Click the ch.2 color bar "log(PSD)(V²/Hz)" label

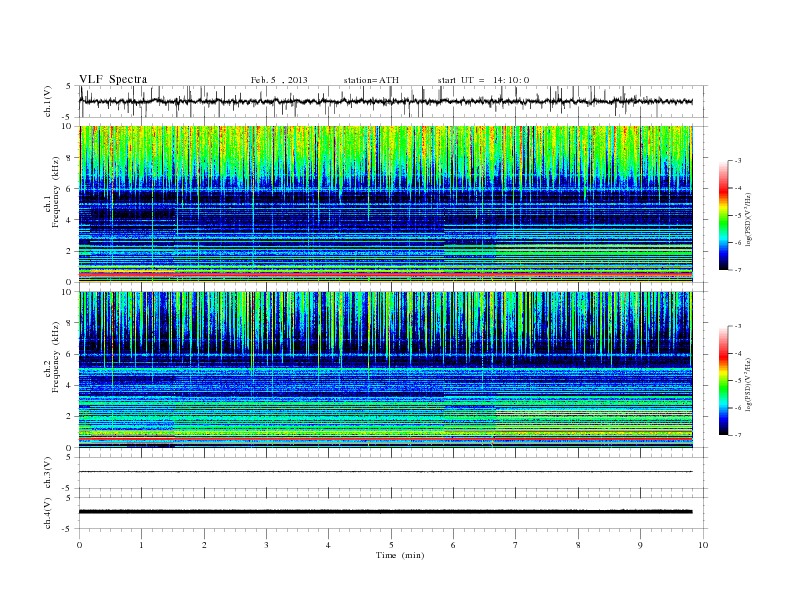coord(749,385)
